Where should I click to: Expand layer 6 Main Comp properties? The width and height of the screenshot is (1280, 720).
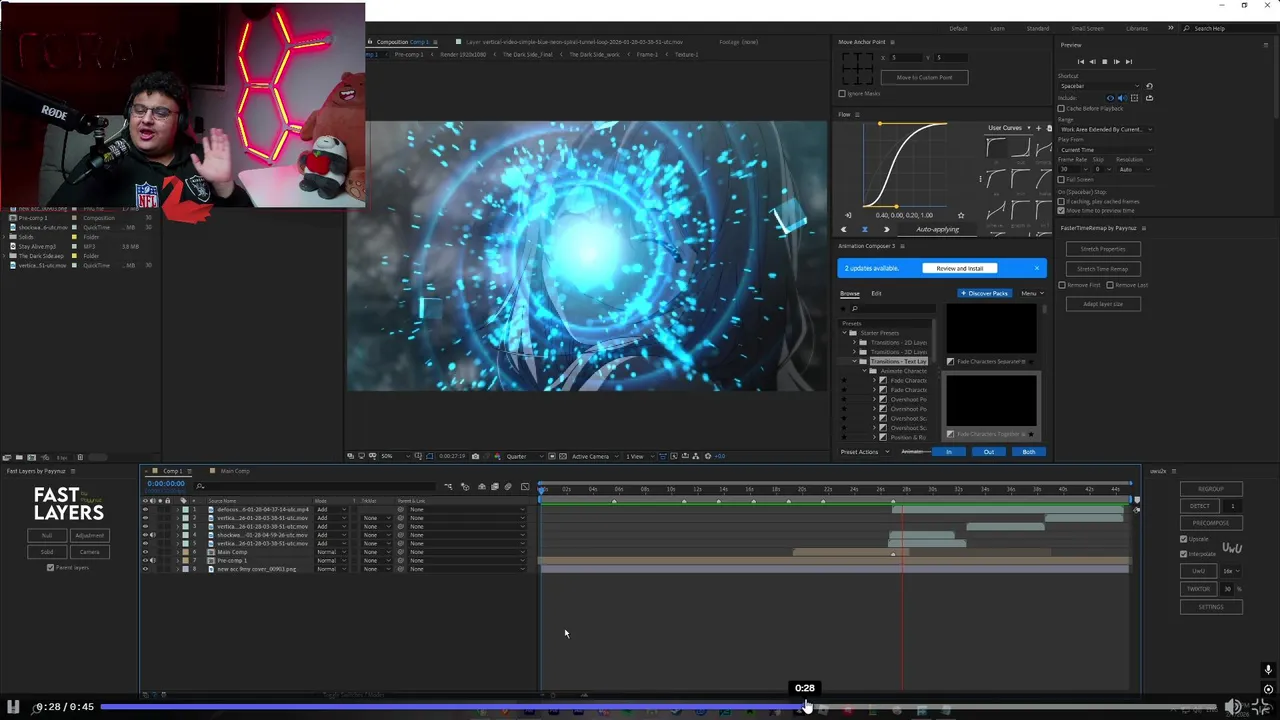[x=178, y=552]
